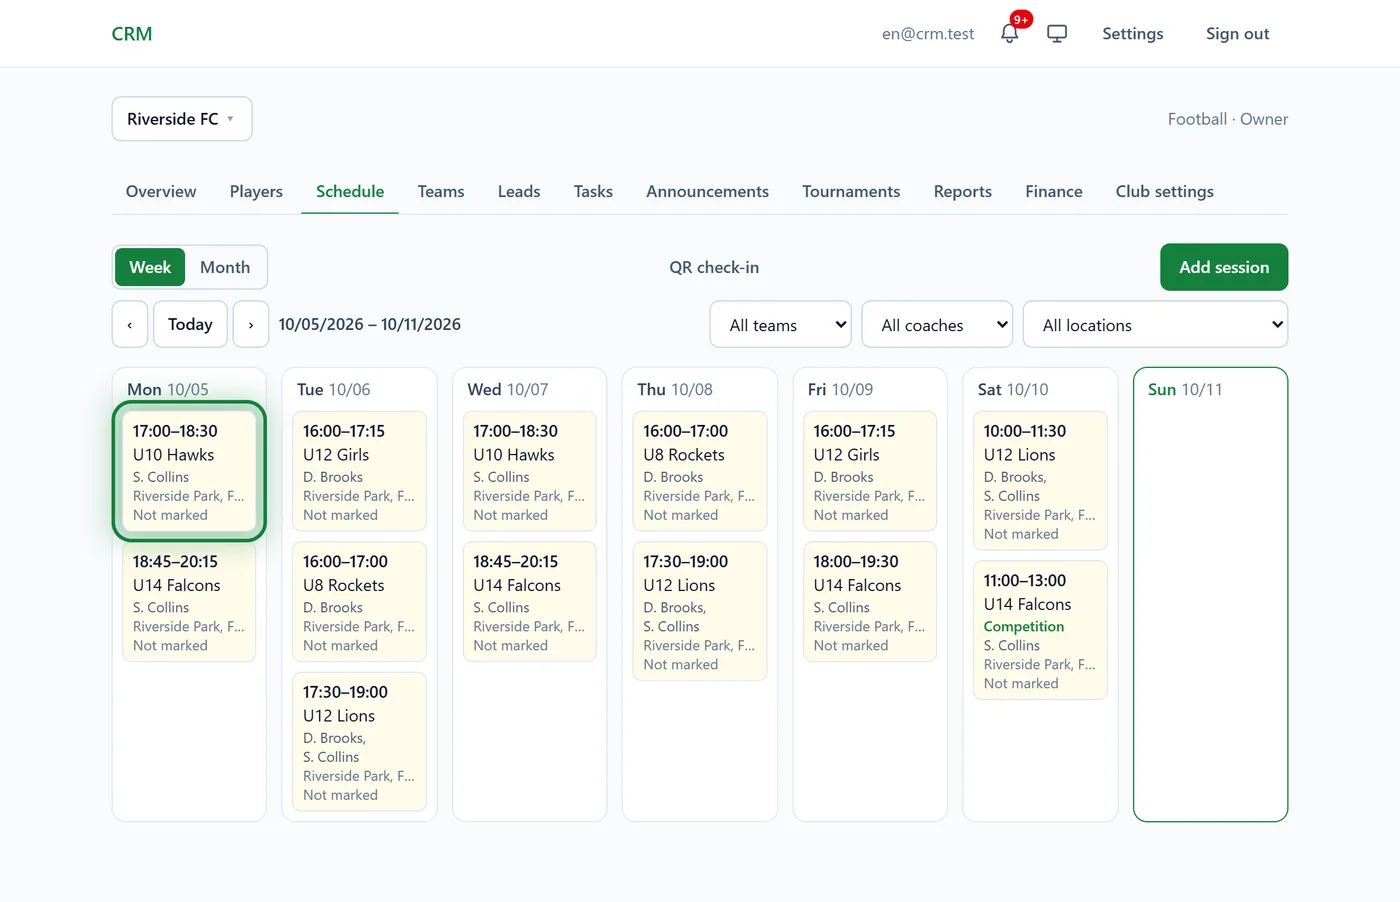Viewport: 1400px width, 902px height.
Task: Open Settings in the top bar
Action: tap(1133, 33)
